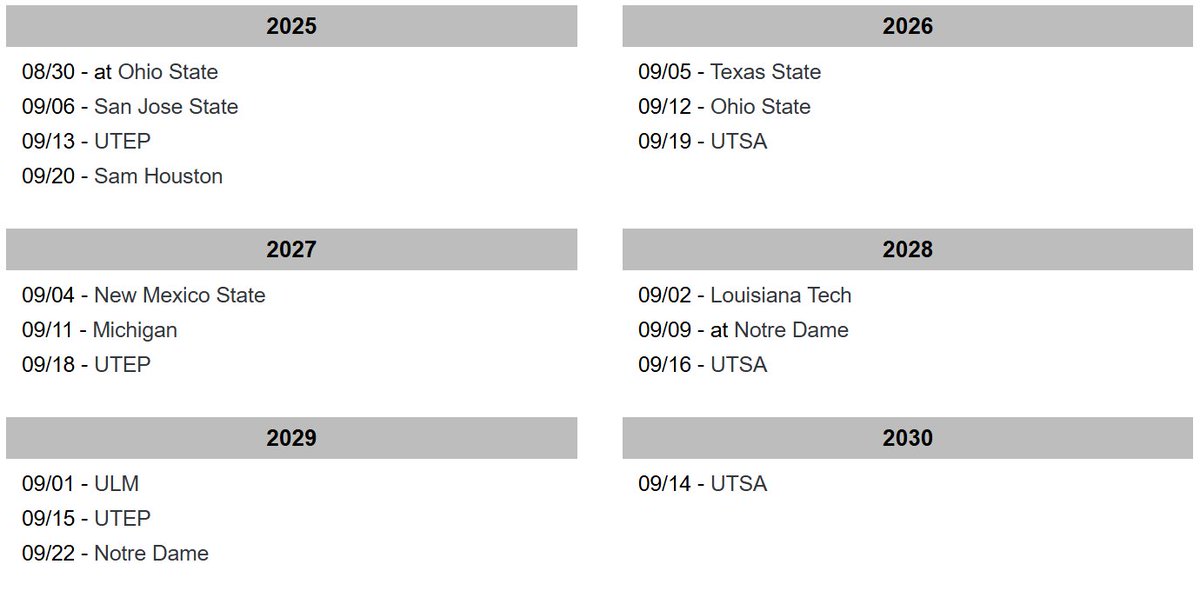Image resolution: width=1200 pixels, height=604 pixels.
Task: Open the Ohio State link under 2025
Action: [x=167, y=72]
